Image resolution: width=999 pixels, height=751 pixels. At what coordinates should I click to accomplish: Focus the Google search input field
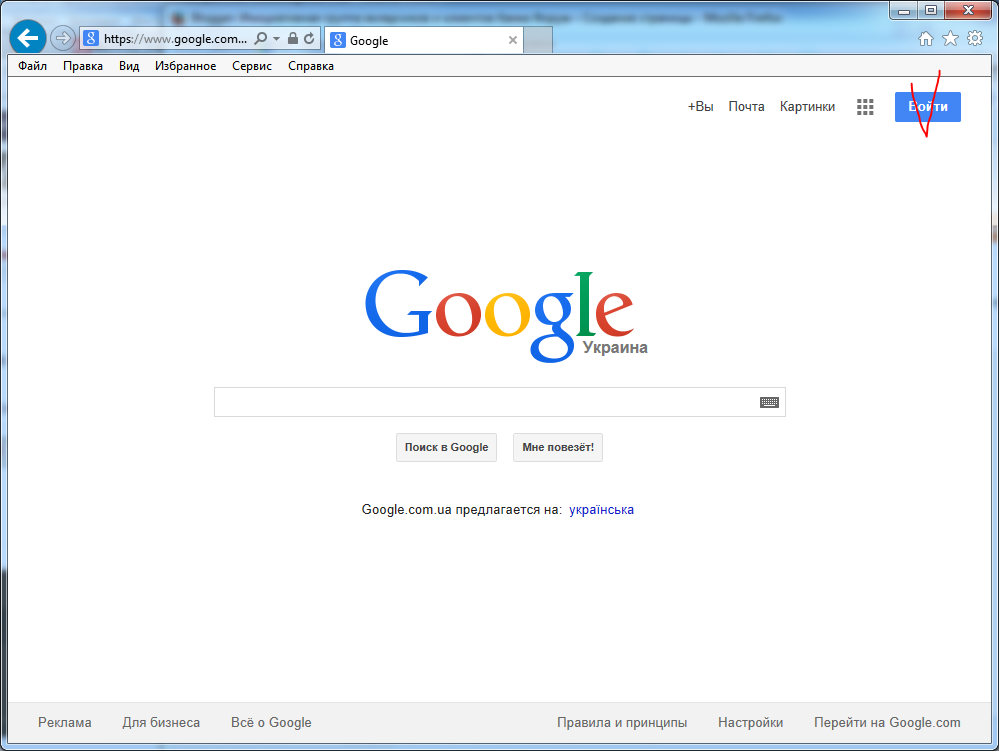(500, 402)
